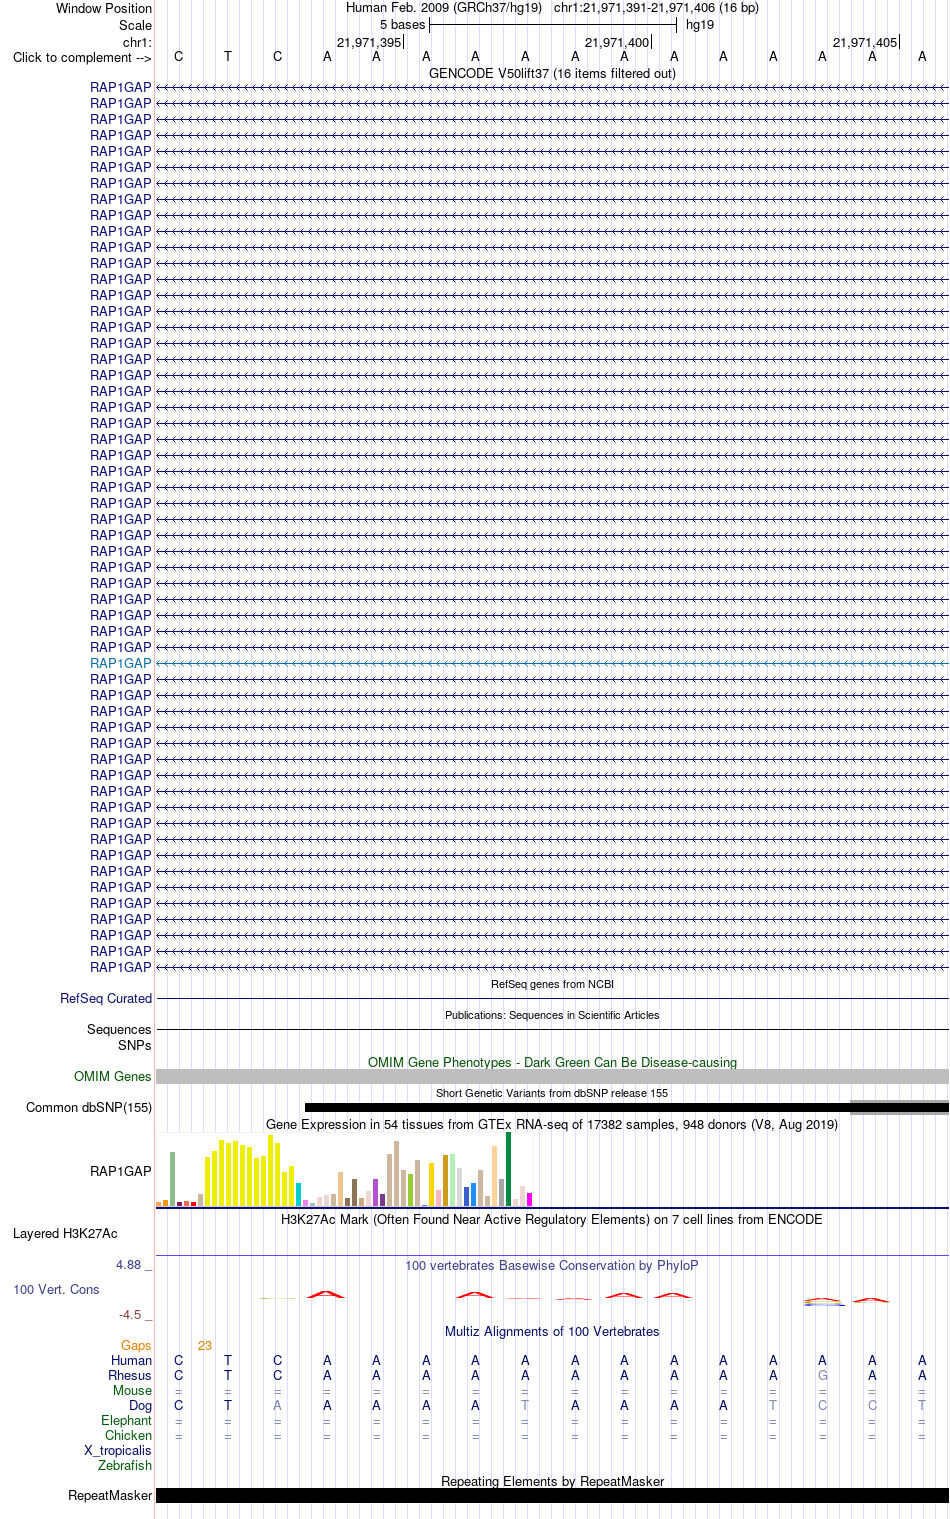
Task: Click the 5 bases scale bar
Action: pyautogui.click(x=553, y=24)
